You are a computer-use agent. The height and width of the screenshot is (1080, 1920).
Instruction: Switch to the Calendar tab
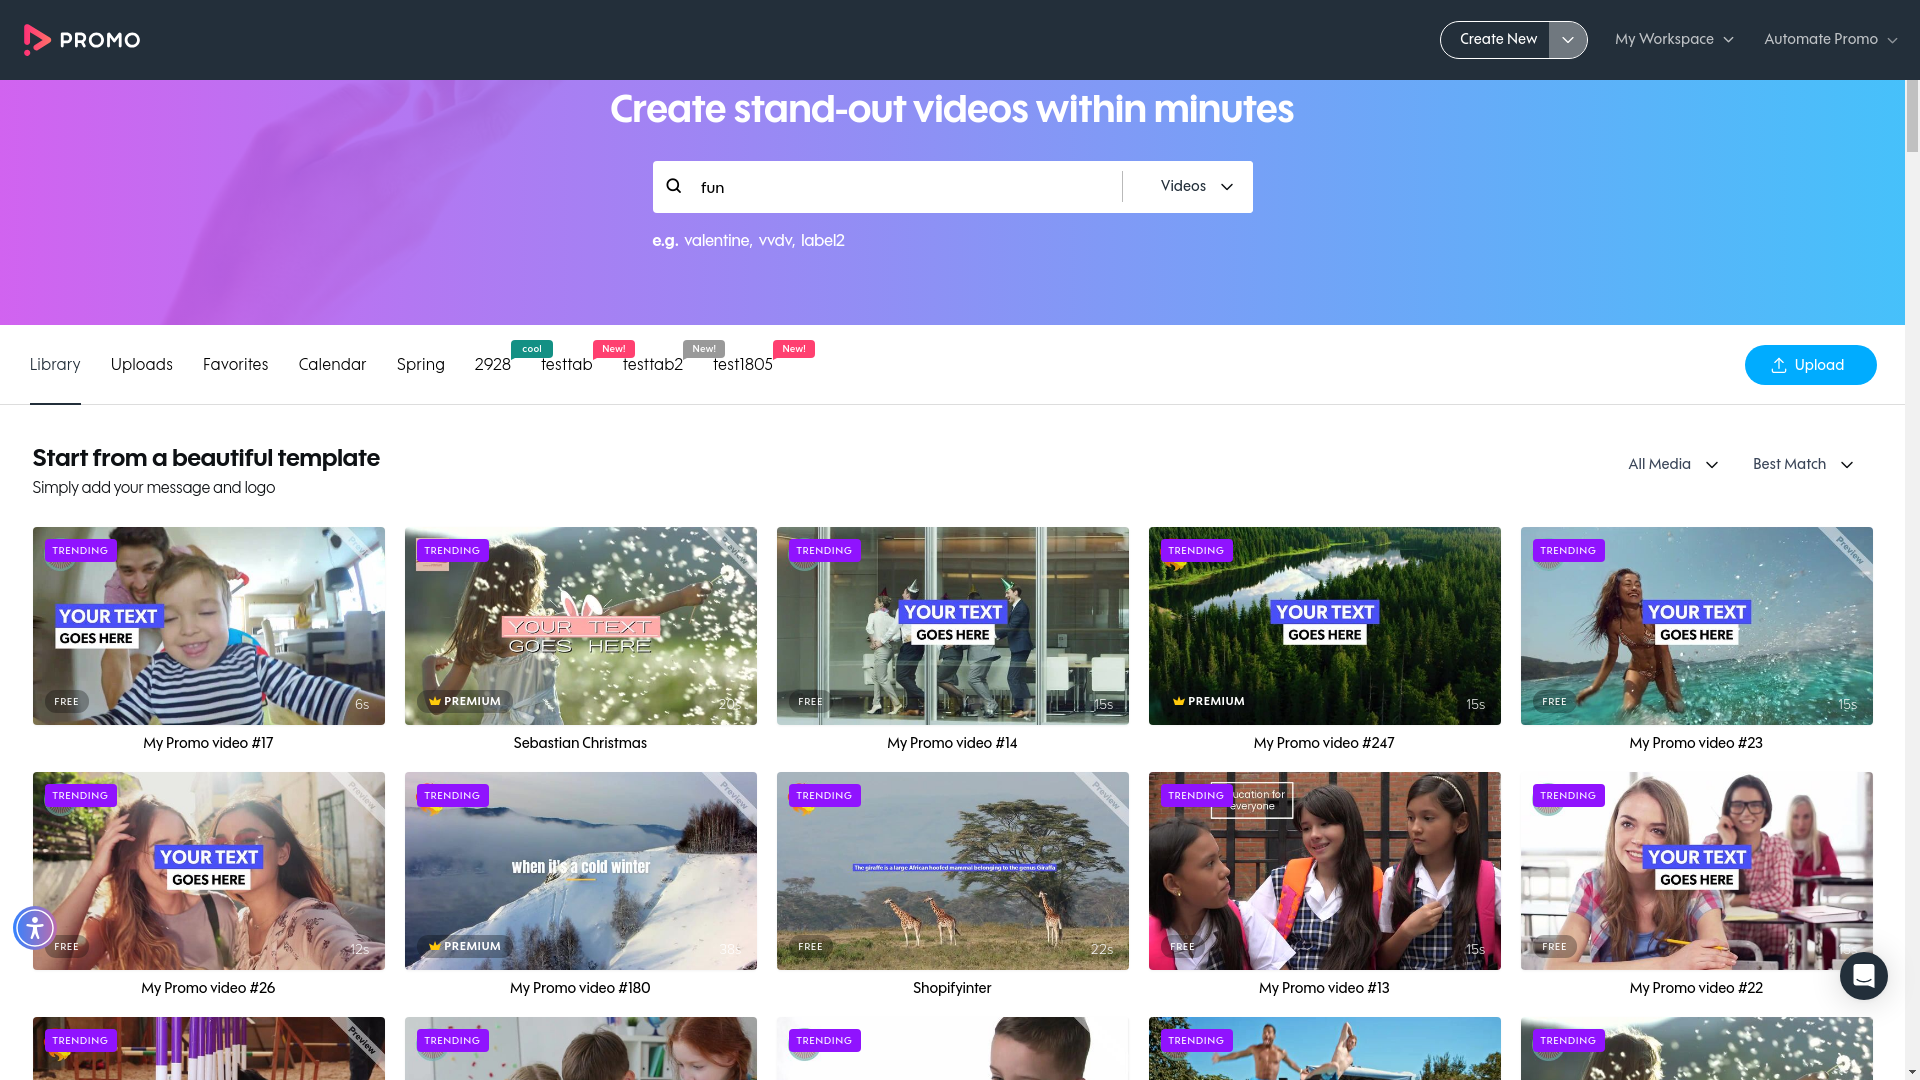pos(332,365)
